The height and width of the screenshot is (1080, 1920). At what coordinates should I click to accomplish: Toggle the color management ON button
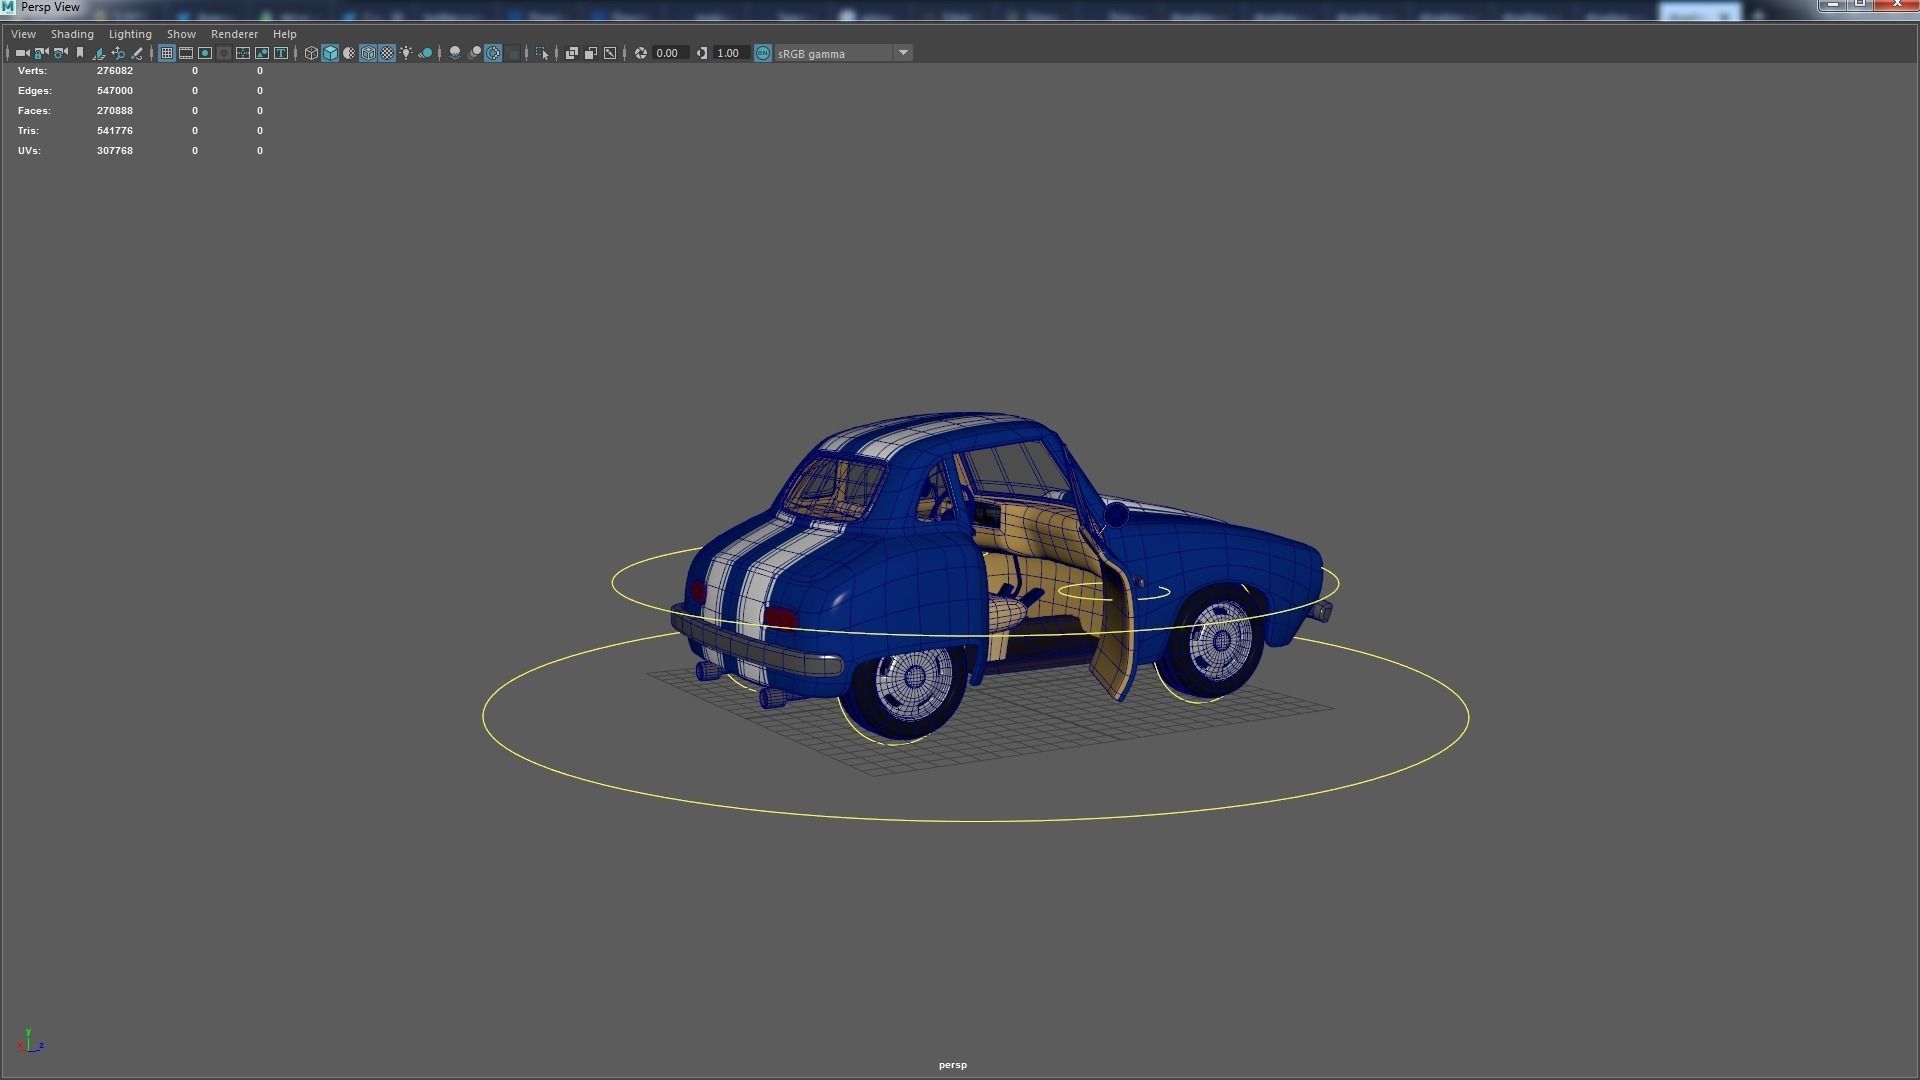coord(763,53)
